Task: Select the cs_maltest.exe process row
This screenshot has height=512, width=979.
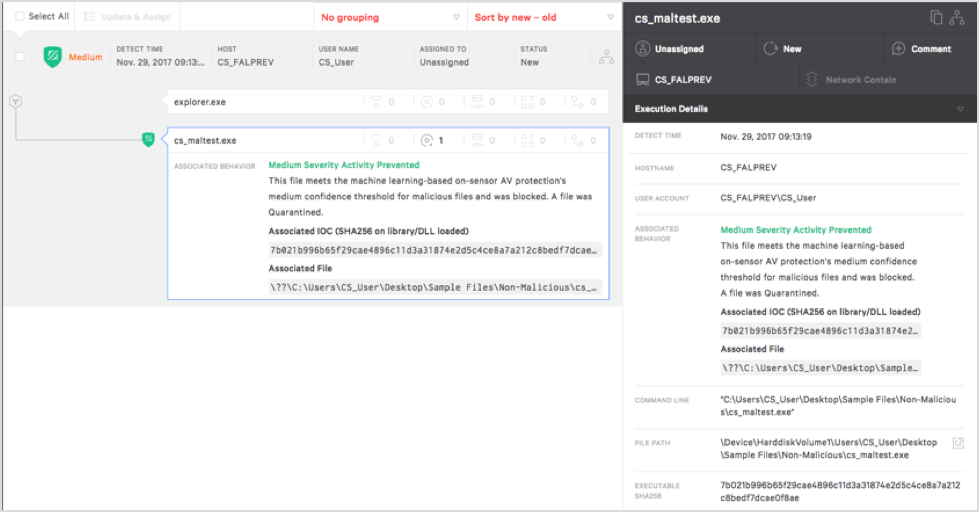Action: (388, 140)
